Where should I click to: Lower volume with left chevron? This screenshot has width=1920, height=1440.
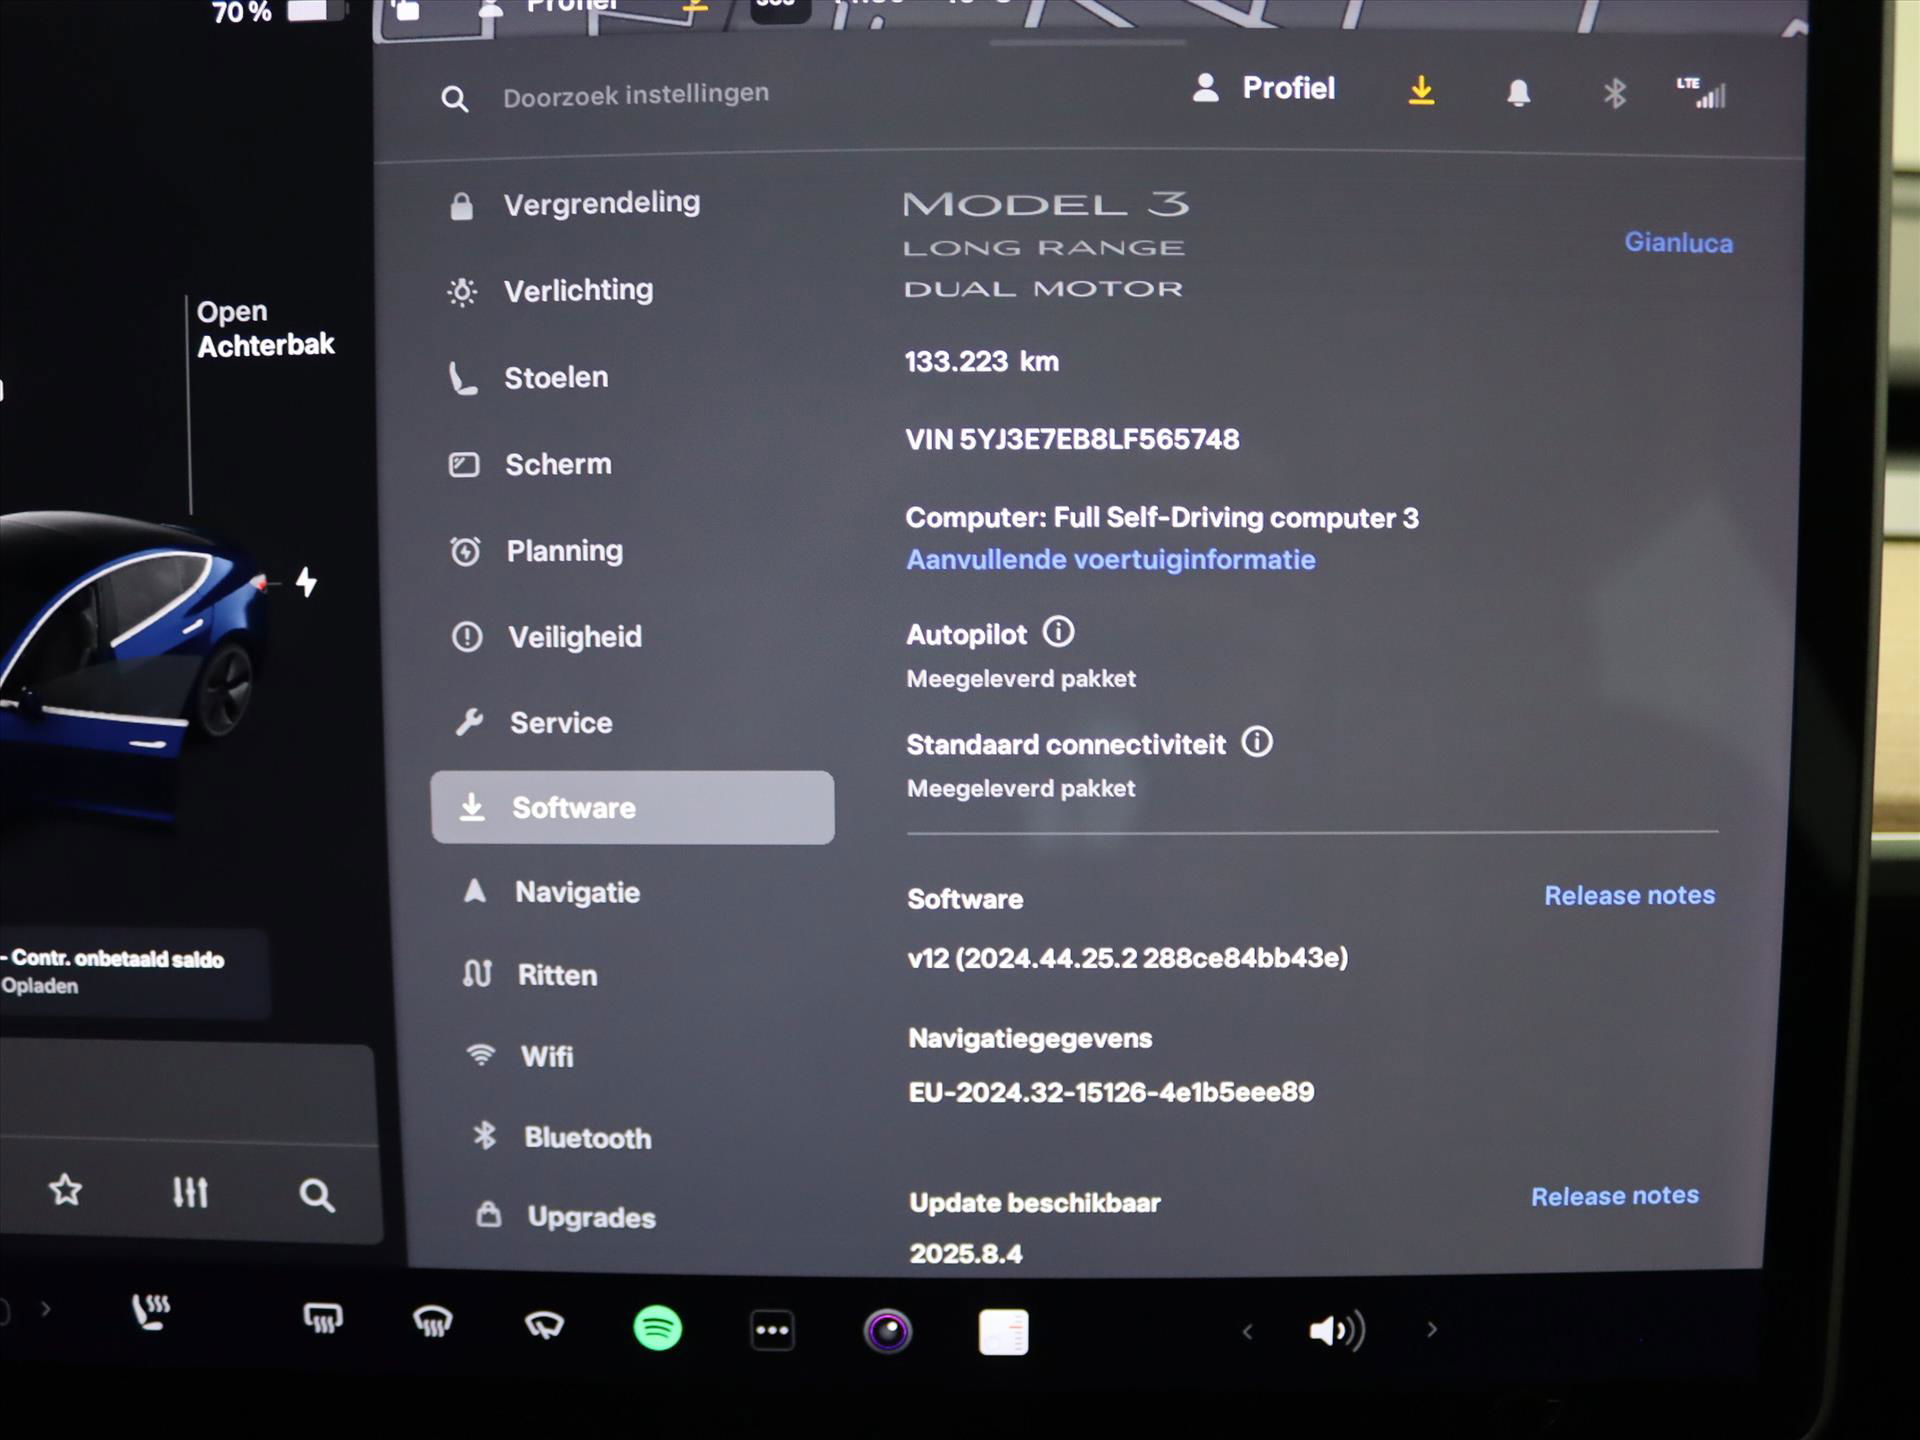point(1247,1332)
